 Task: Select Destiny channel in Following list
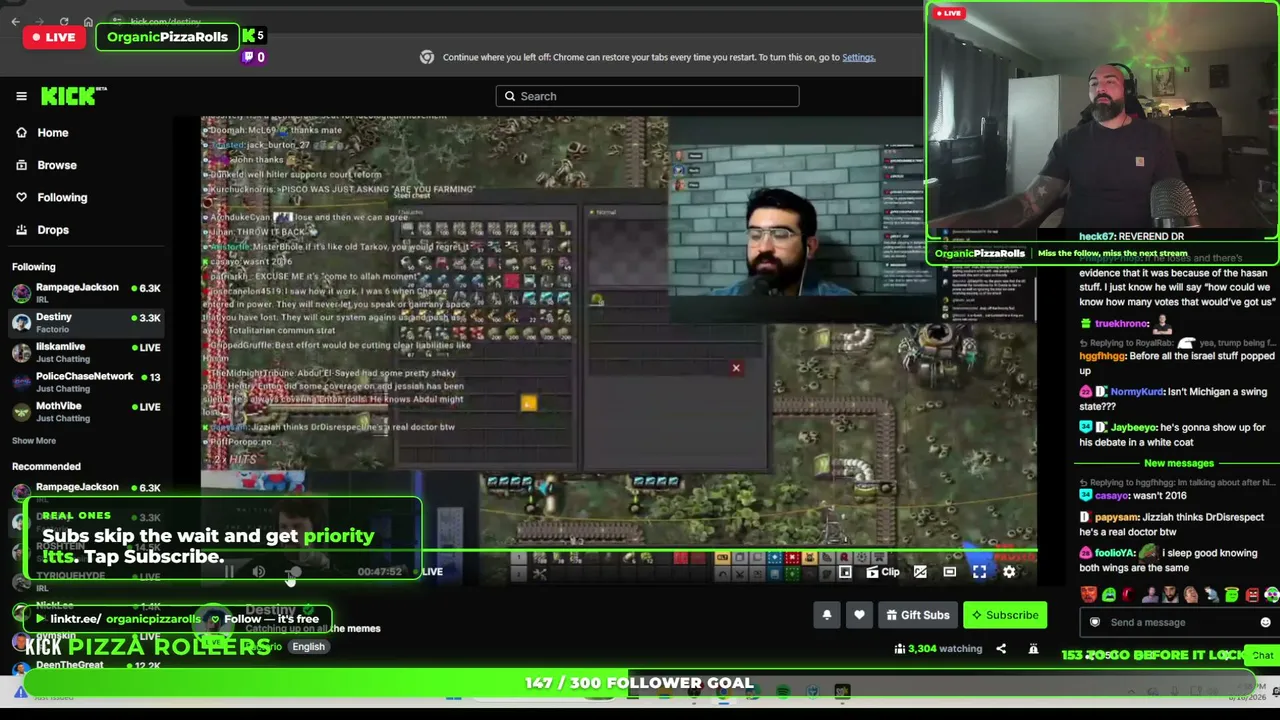pos(86,322)
